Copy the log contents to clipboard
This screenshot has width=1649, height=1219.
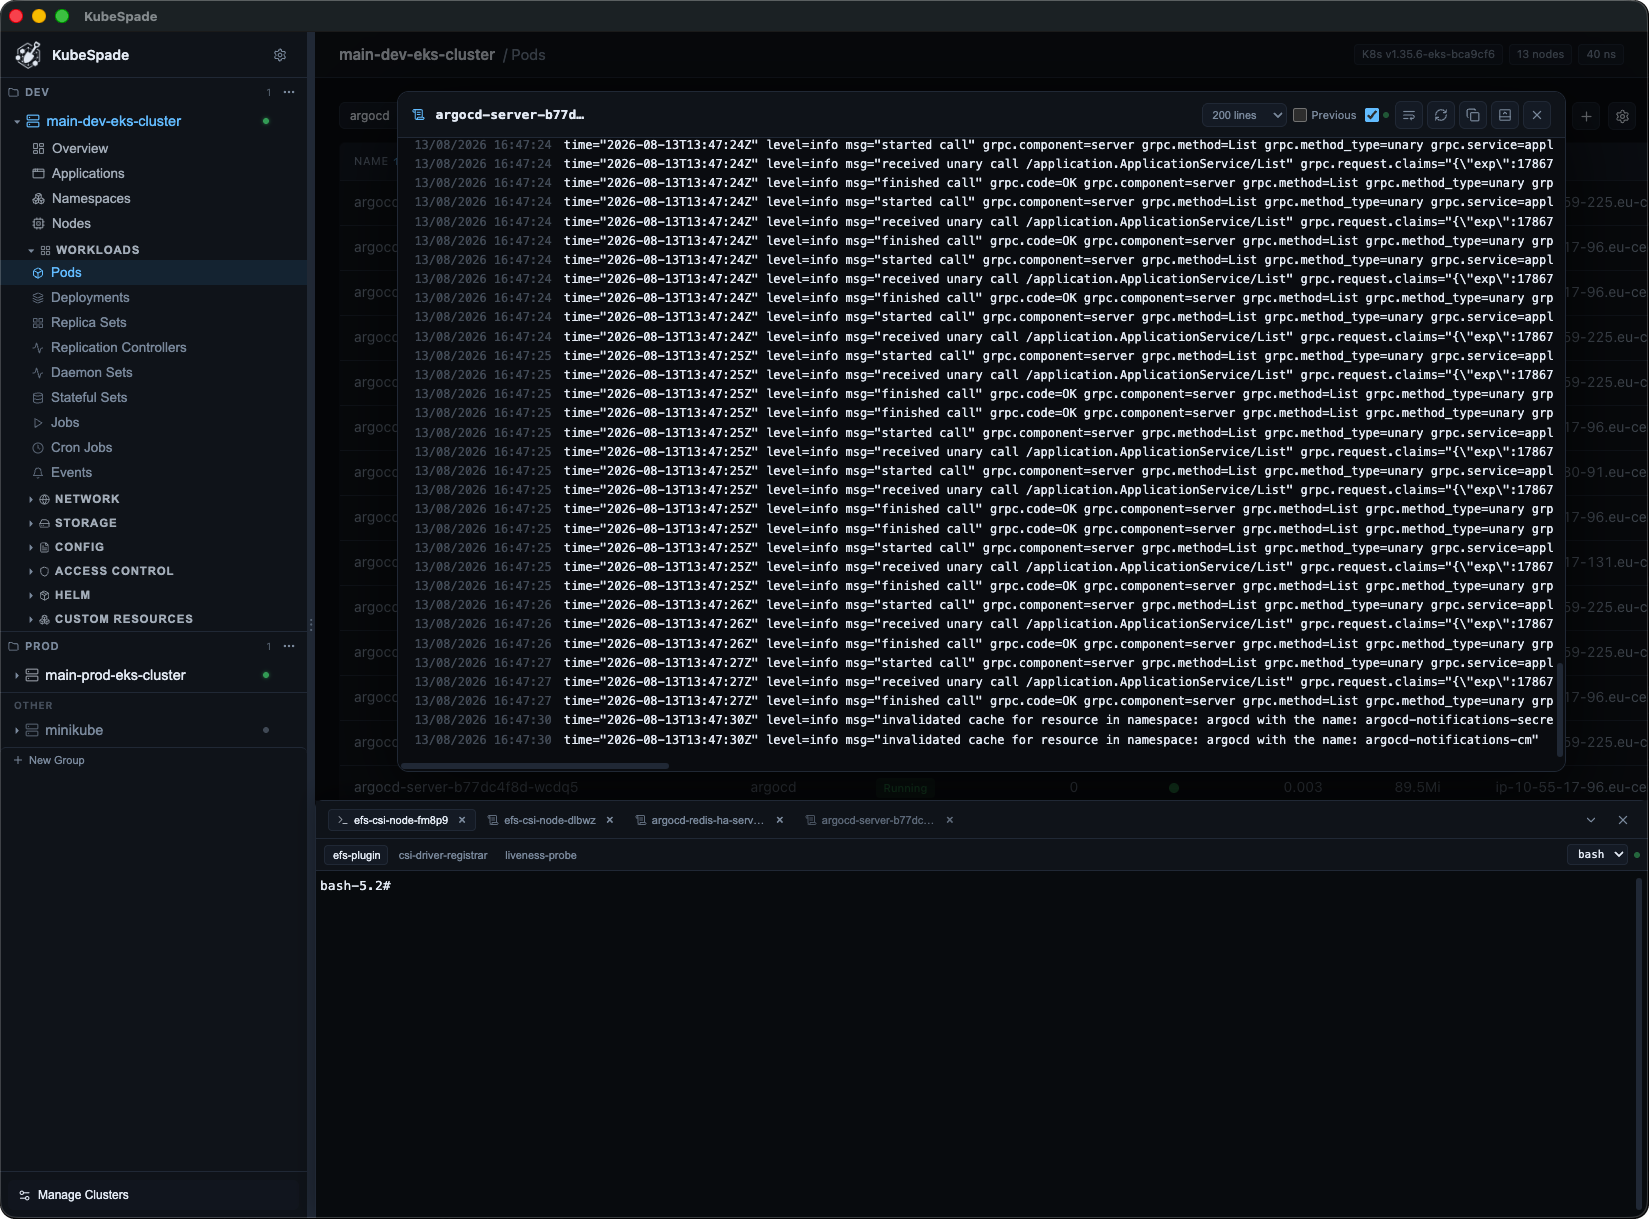1473,115
